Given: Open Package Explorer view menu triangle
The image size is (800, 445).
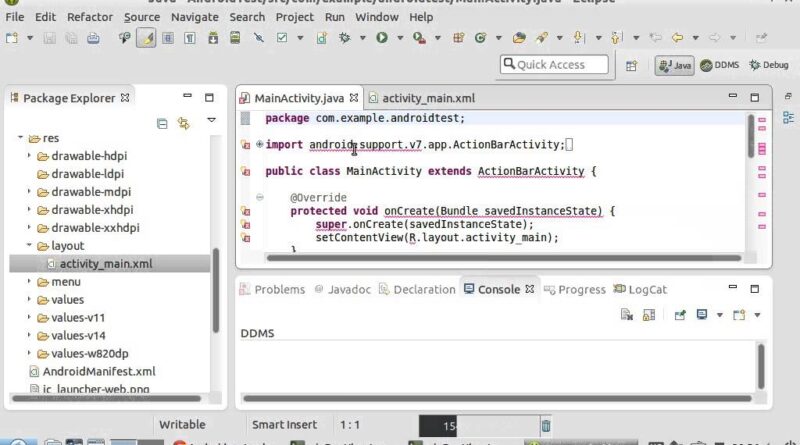Looking at the screenshot, I should click(x=211, y=120).
